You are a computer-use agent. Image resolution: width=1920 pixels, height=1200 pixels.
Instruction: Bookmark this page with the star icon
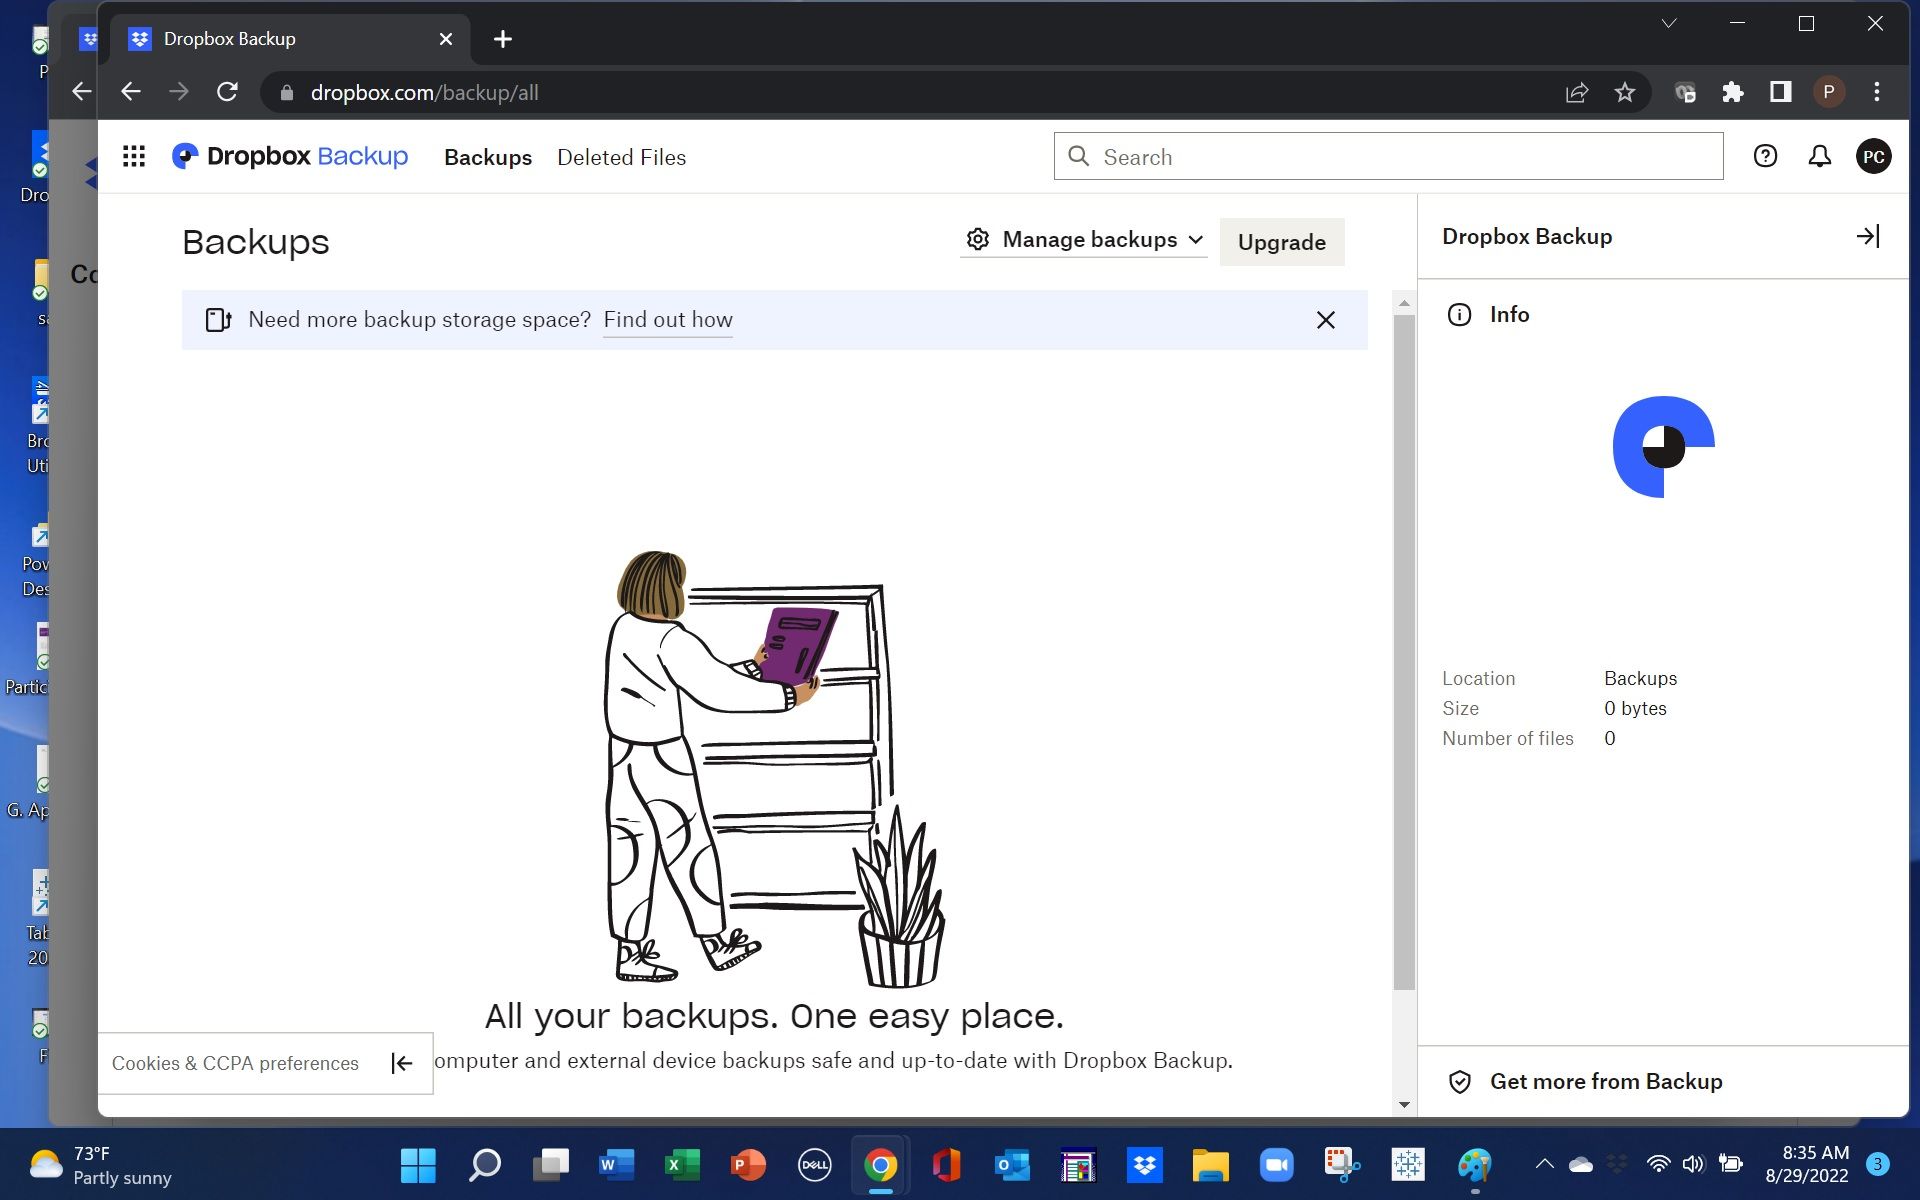pos(1625,92)
